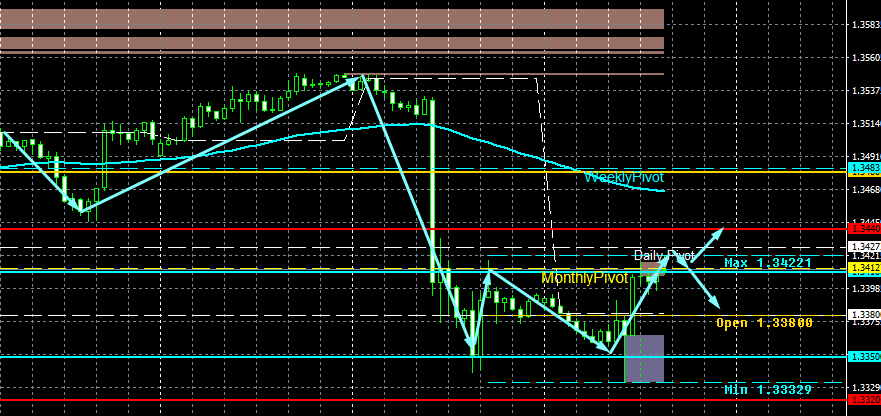Click the WeeklyPivot label
This screenshot has height=416, width=881.
[624, 177]
